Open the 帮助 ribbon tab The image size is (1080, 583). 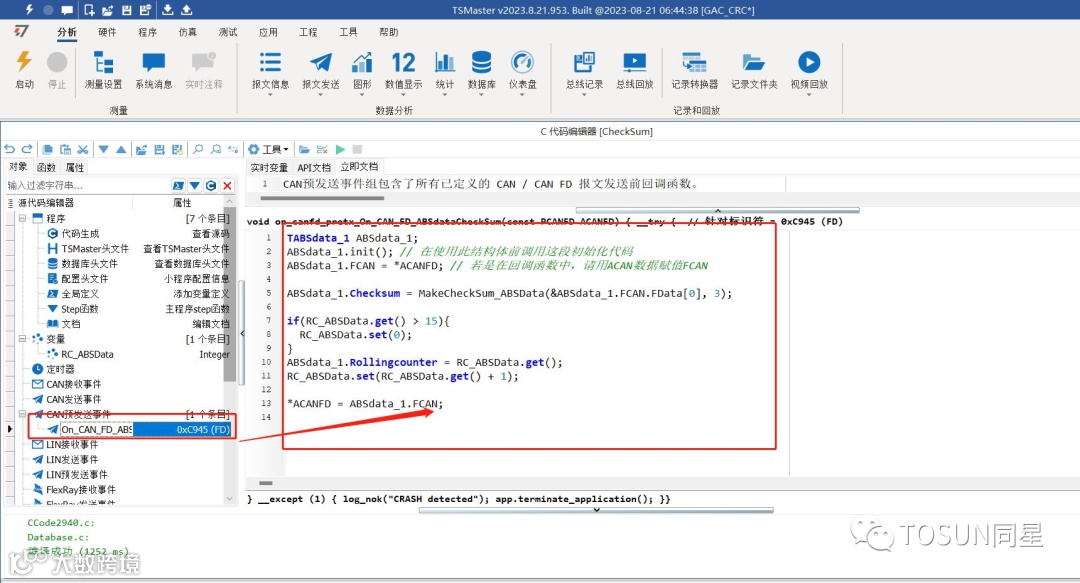click(388, 32)
